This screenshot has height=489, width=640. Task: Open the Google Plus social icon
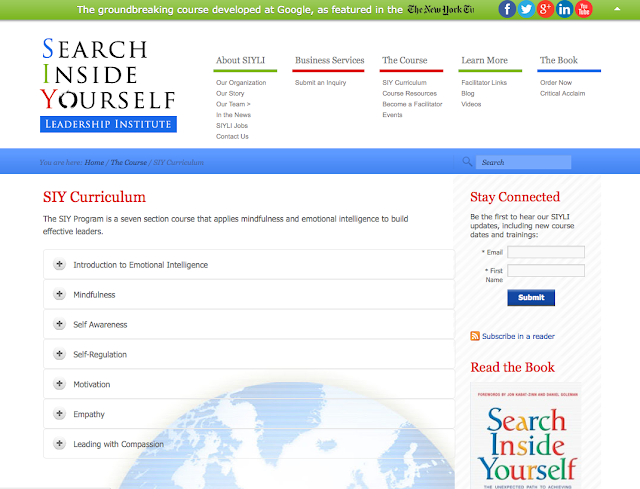pos(545,9)
